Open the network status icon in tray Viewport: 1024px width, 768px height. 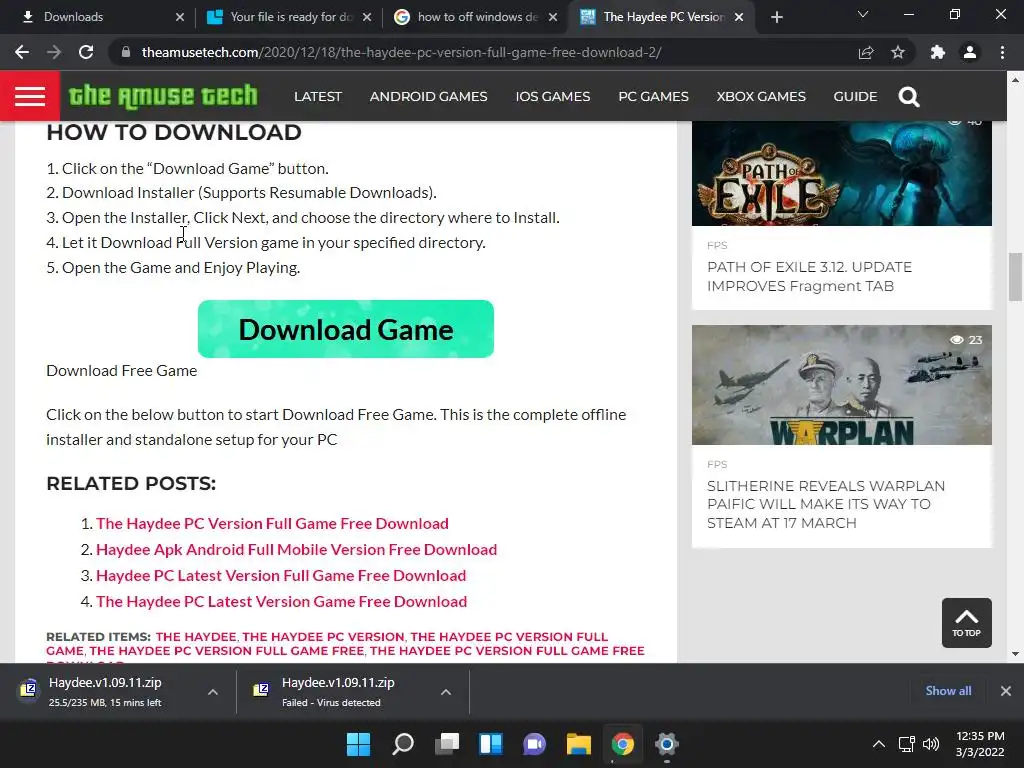(906, 744)
